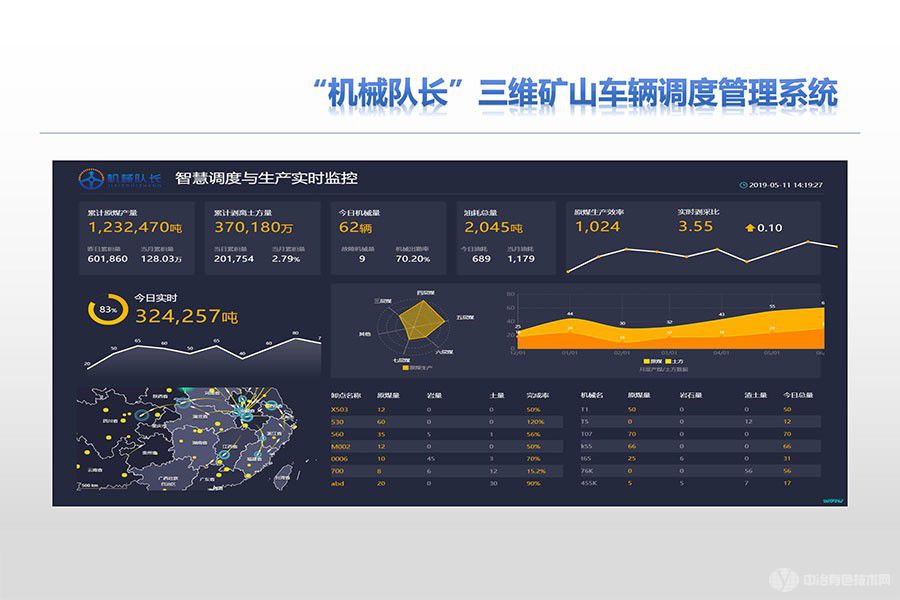Click the 90% completion rate
The height and width of the screenshot is (600, 900).
coord(534,483)
